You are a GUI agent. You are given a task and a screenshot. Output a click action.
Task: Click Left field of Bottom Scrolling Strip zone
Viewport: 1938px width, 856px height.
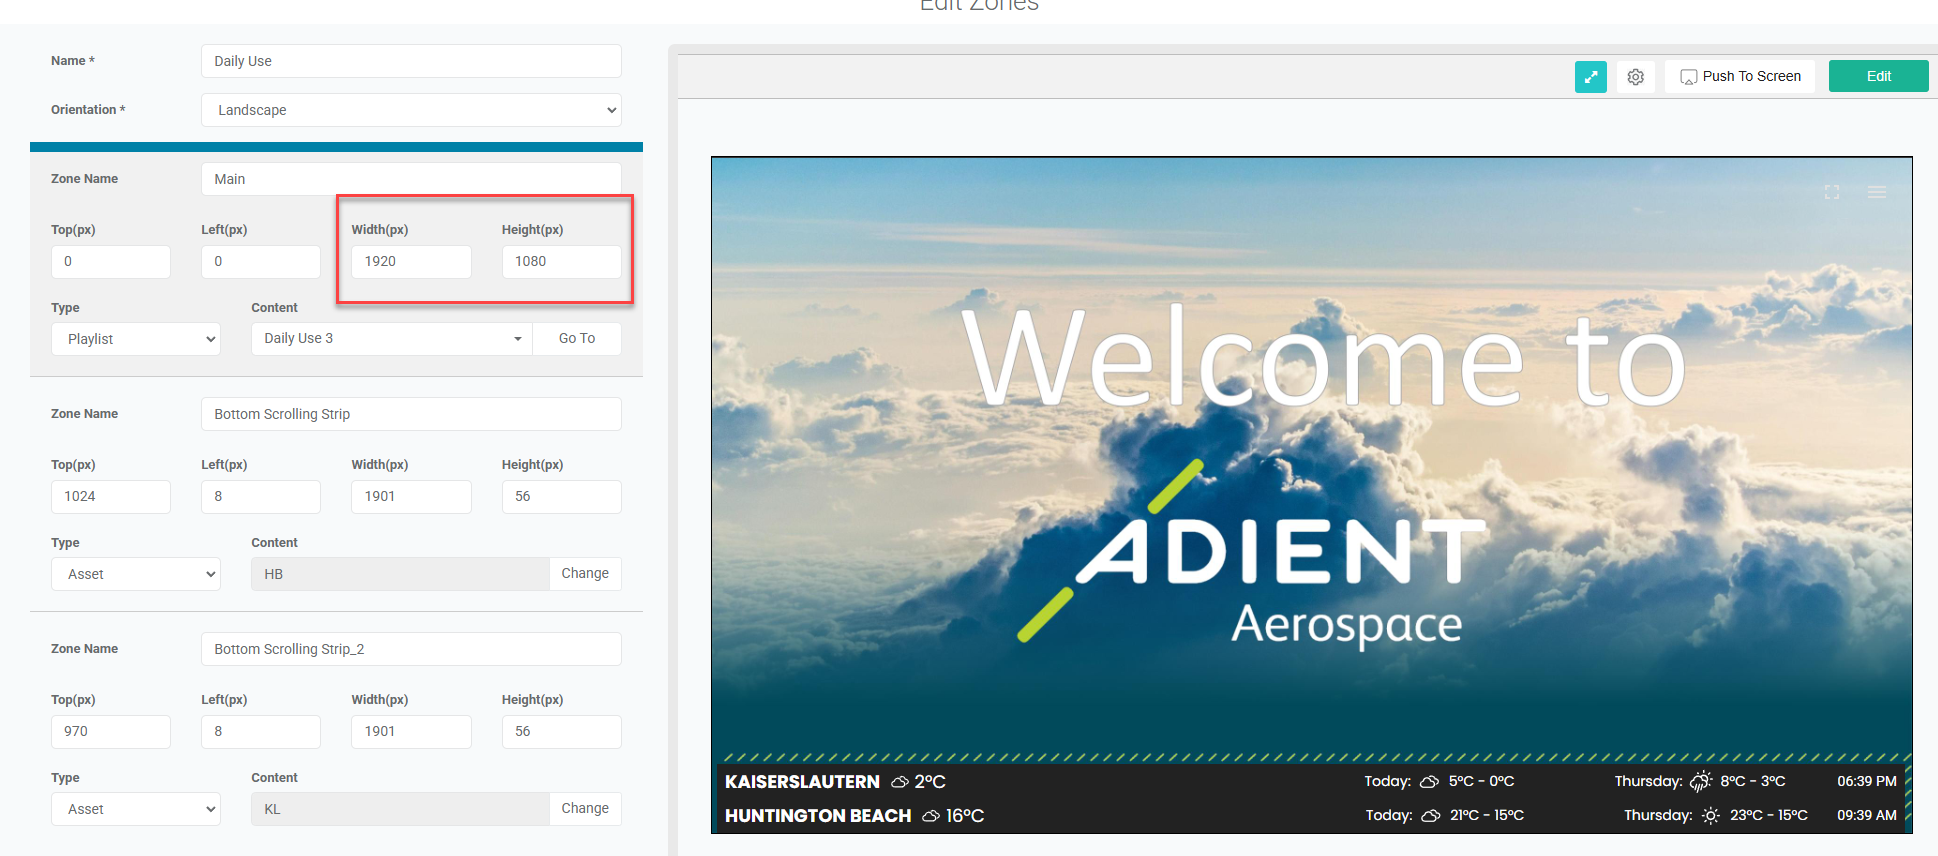coord(261,496)
